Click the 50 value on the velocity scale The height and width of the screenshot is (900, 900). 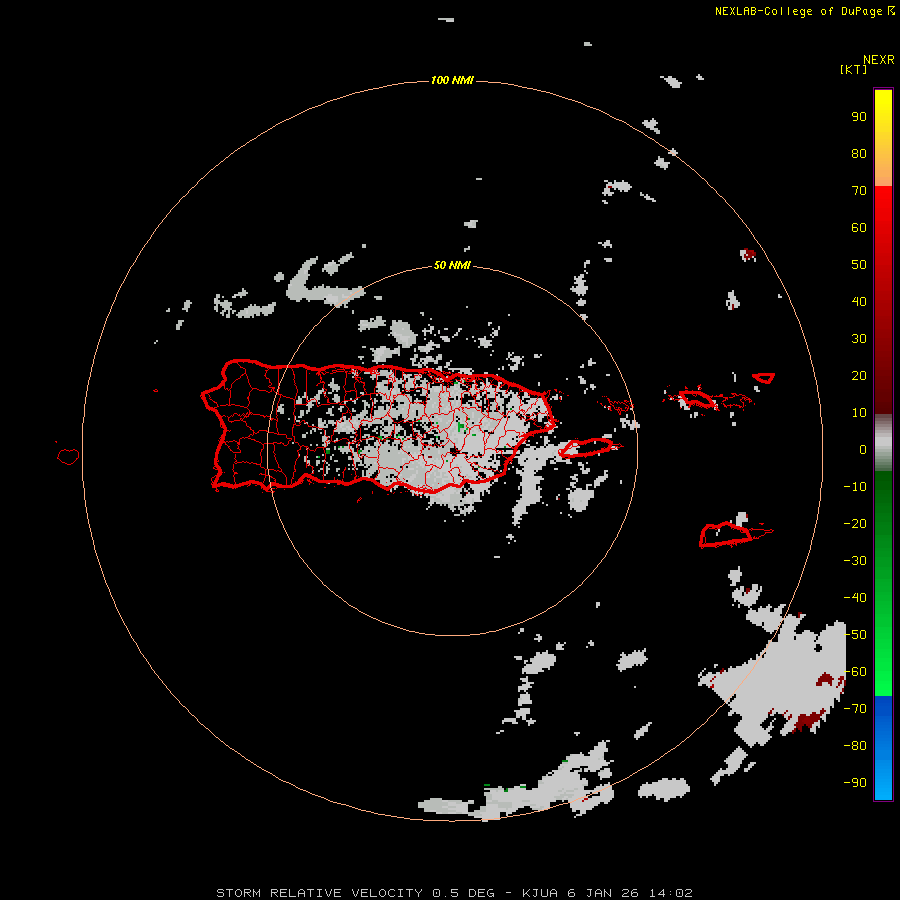click(x=859, y=265)
